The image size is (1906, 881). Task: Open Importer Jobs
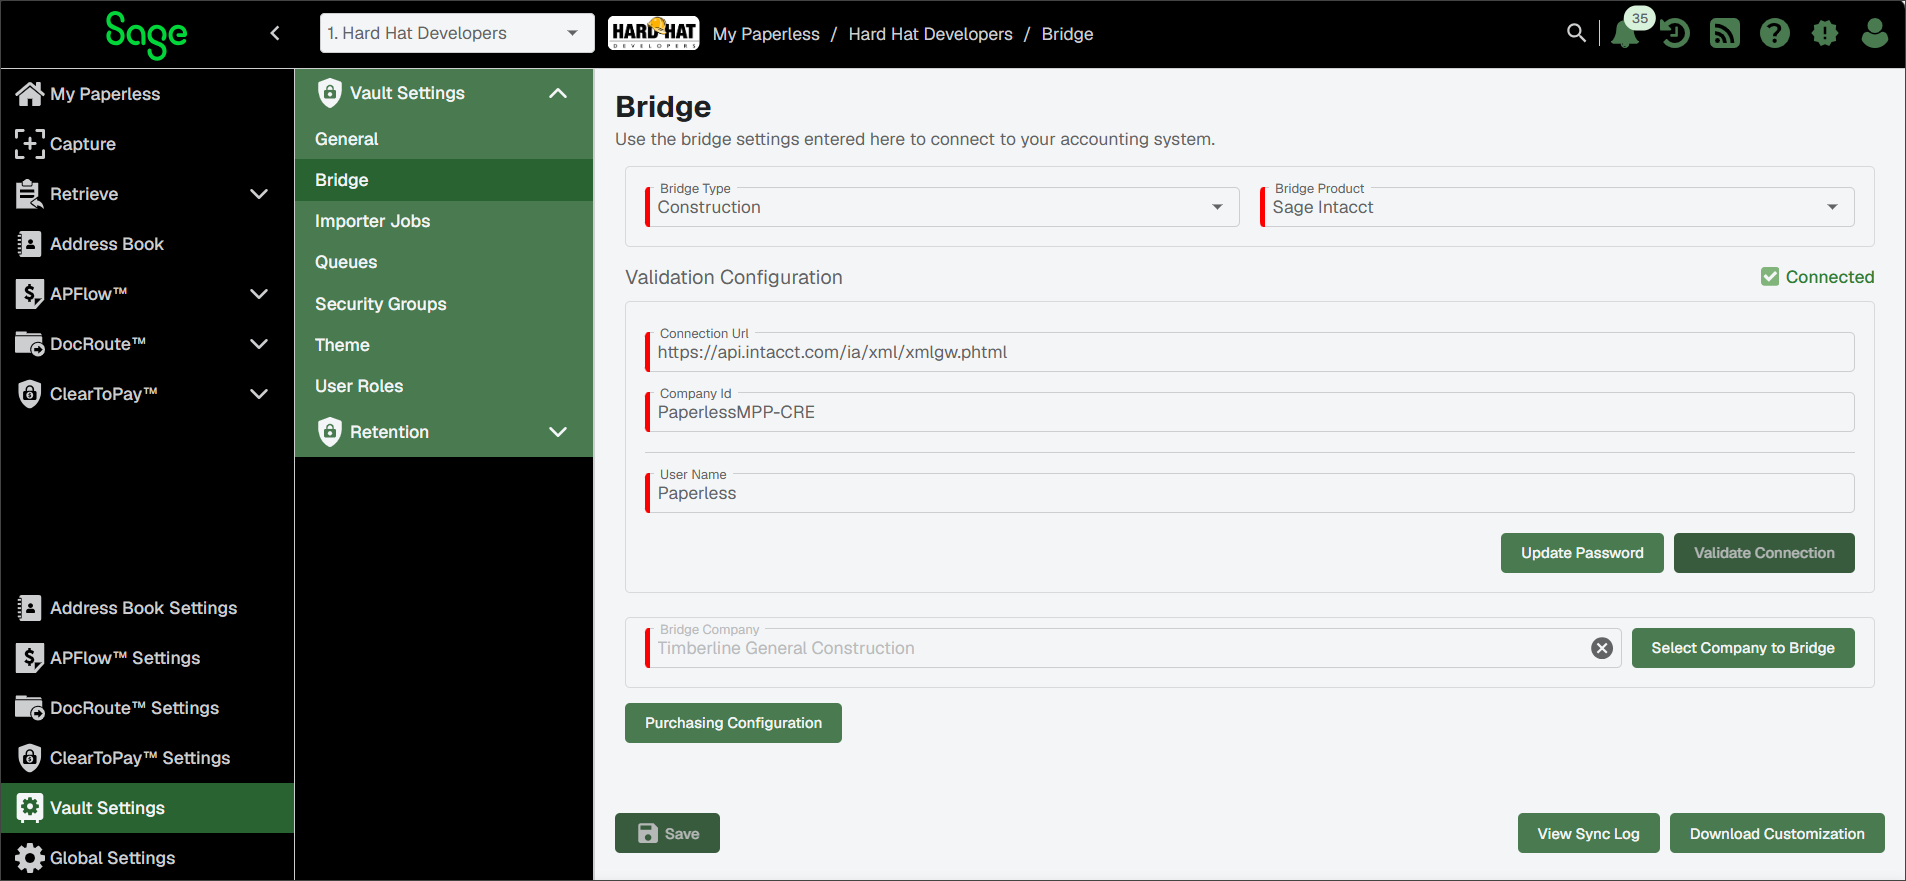tap(444, 221)
